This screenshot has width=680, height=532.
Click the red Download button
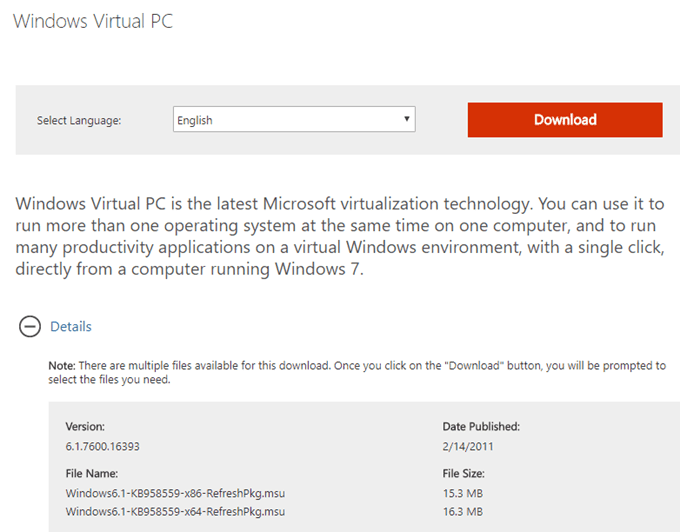(565, 120)
